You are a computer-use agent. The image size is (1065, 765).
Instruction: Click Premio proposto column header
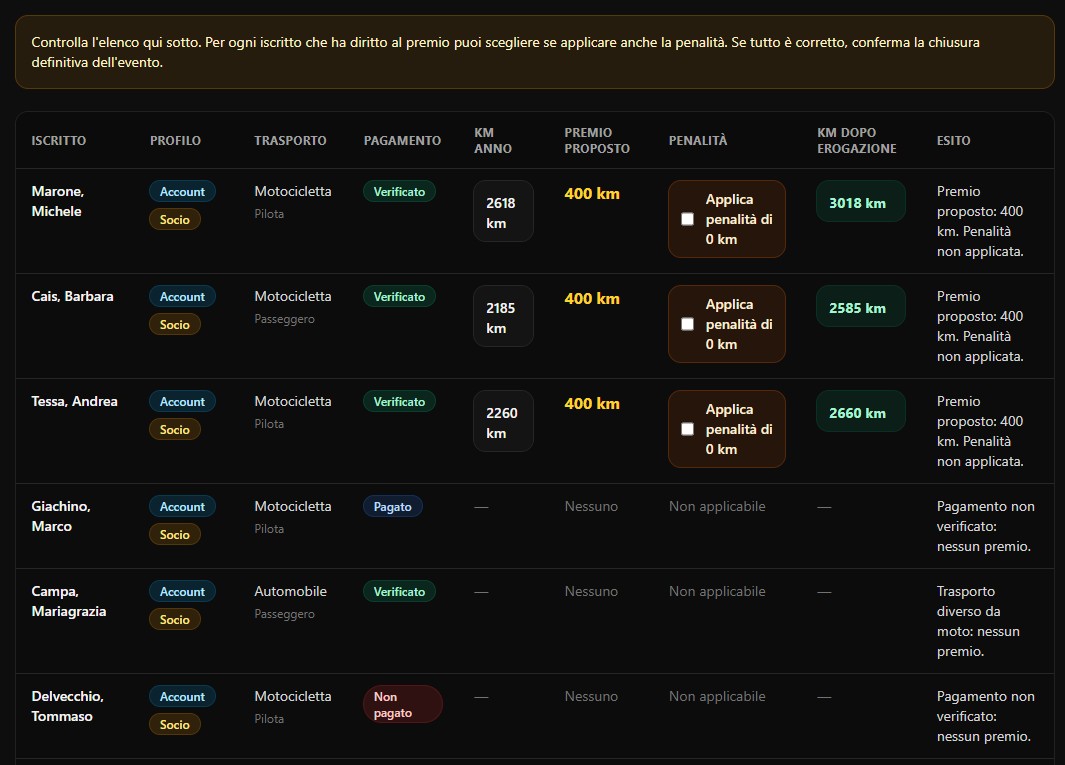coord(597,141)
